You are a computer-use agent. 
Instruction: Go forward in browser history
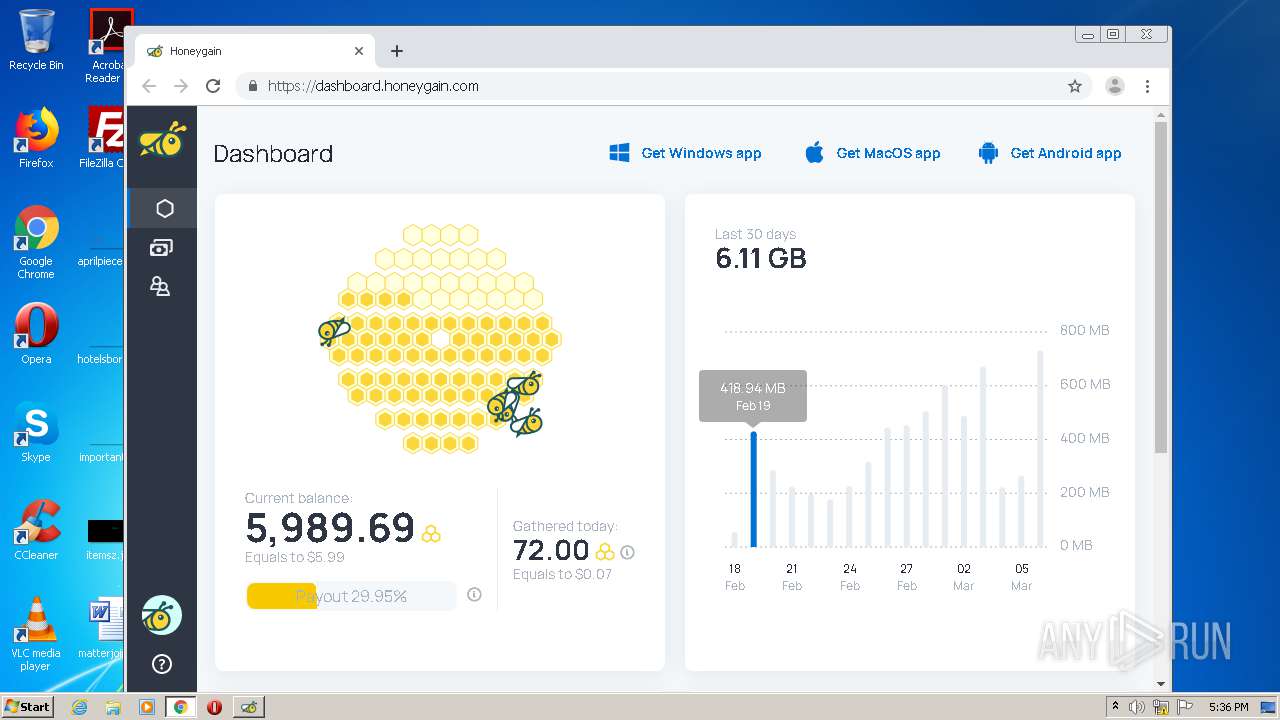pyautogui.click(x=181, y=86)
